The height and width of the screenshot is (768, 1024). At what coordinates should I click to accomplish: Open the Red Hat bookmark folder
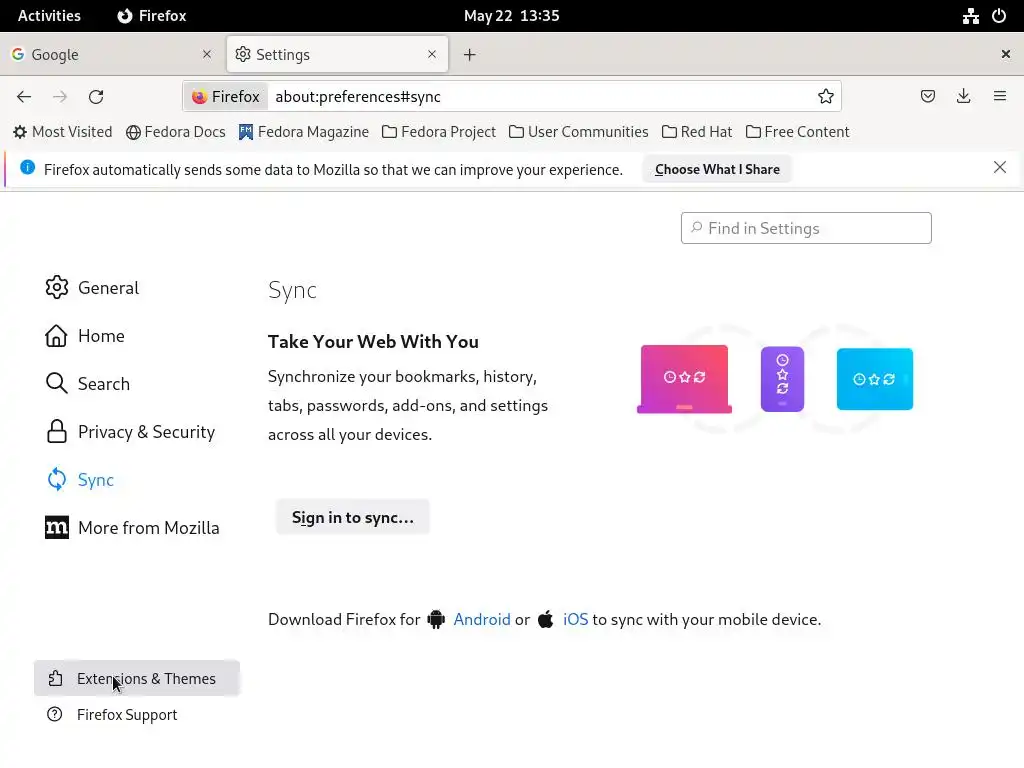[x=697, y=132]
